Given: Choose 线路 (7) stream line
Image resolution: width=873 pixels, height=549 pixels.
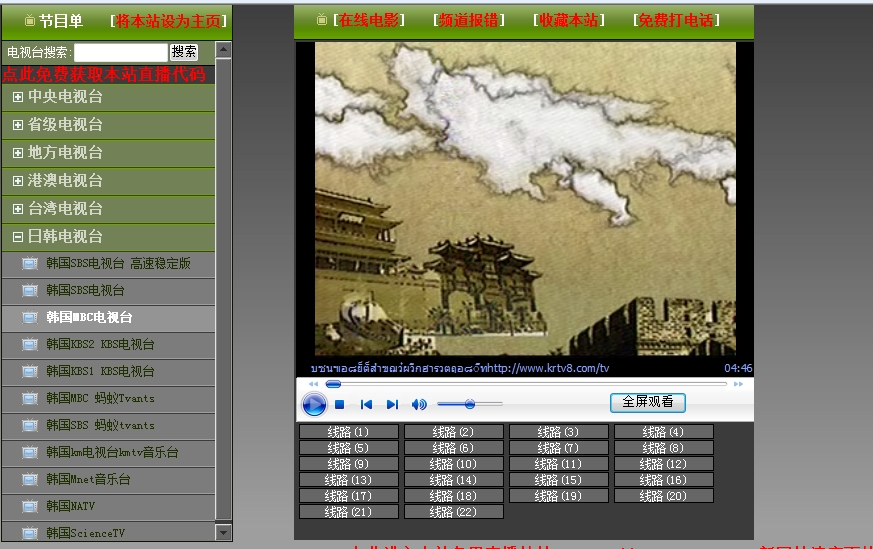Looking at the screenshot, I should coord(558,448).
